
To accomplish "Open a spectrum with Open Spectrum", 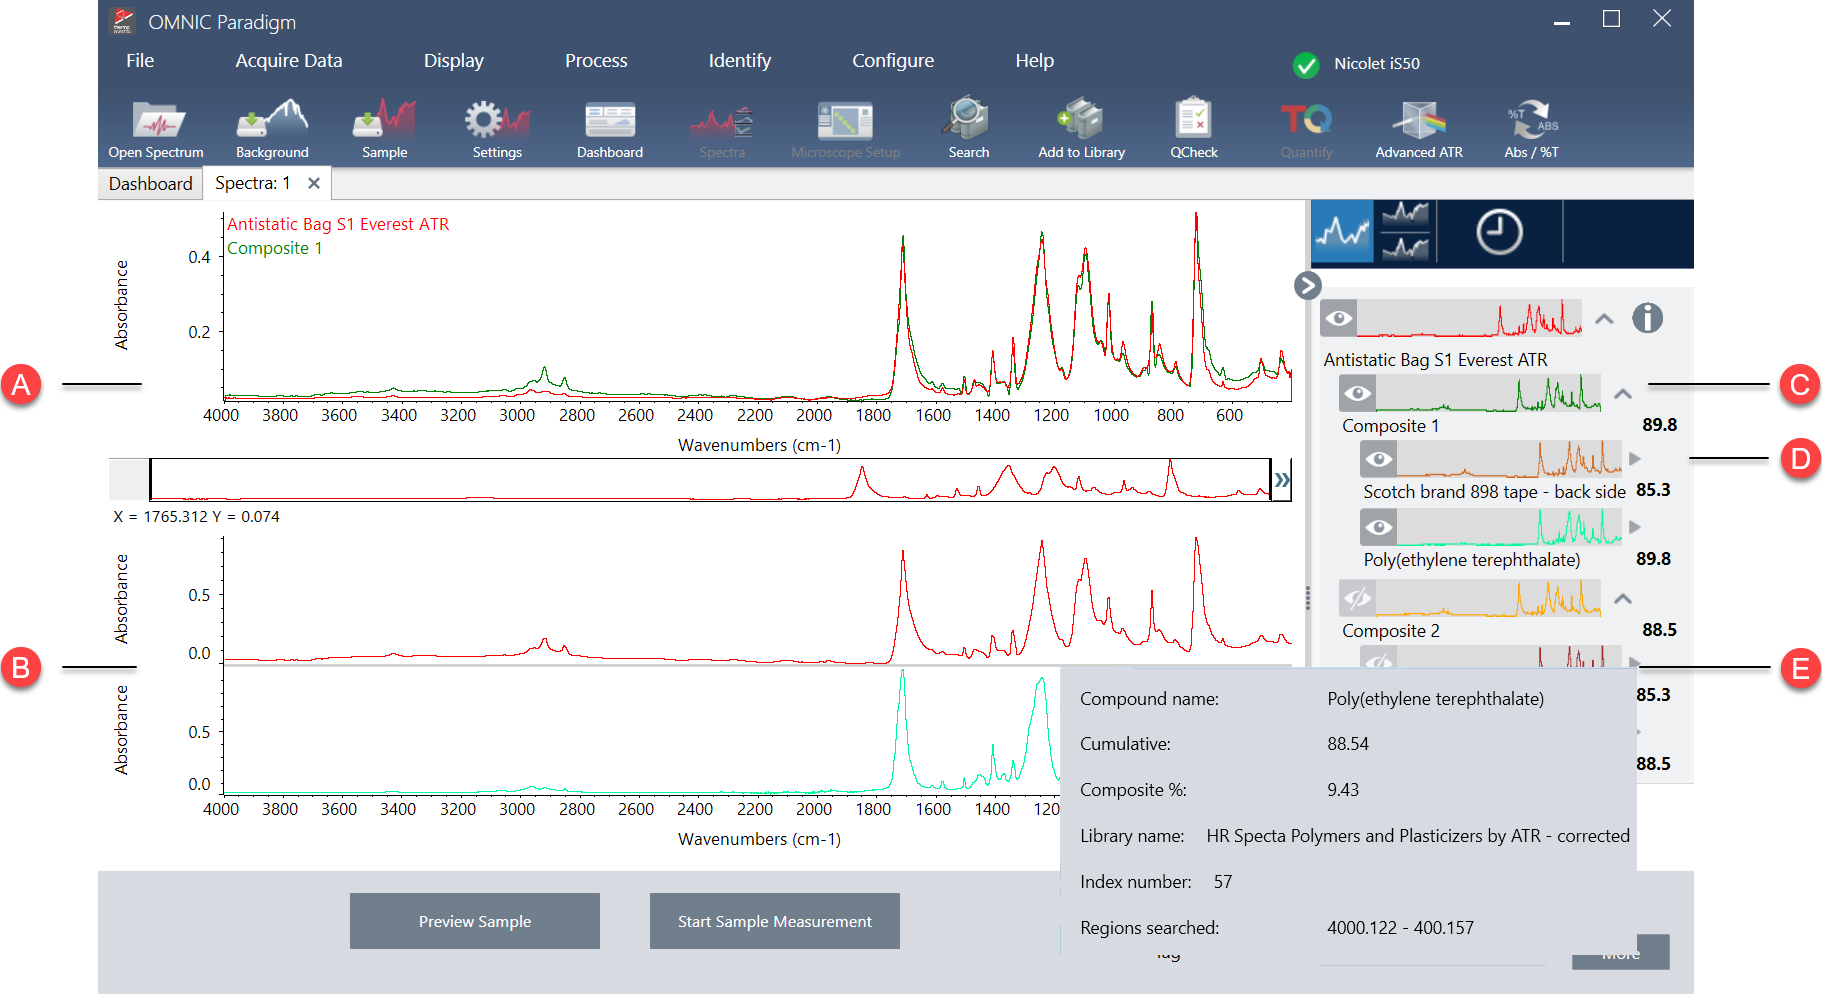I will 156,129.
